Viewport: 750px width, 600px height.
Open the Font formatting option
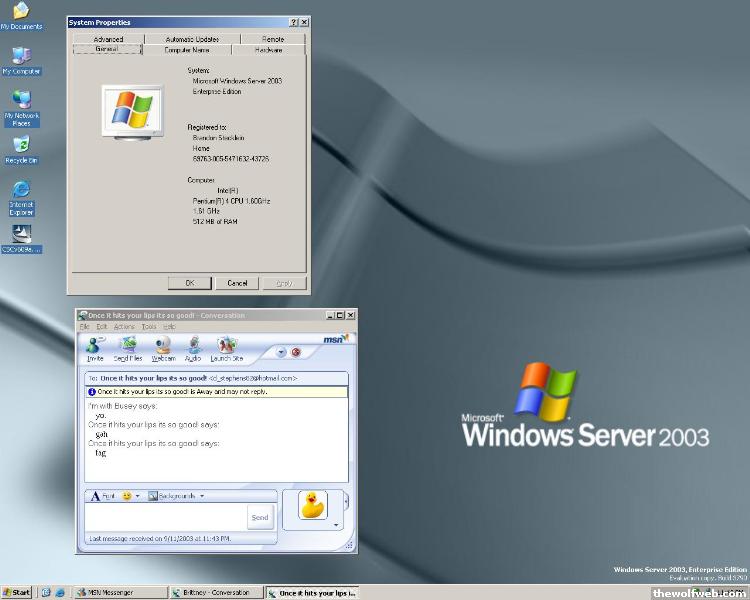point(102,495)
